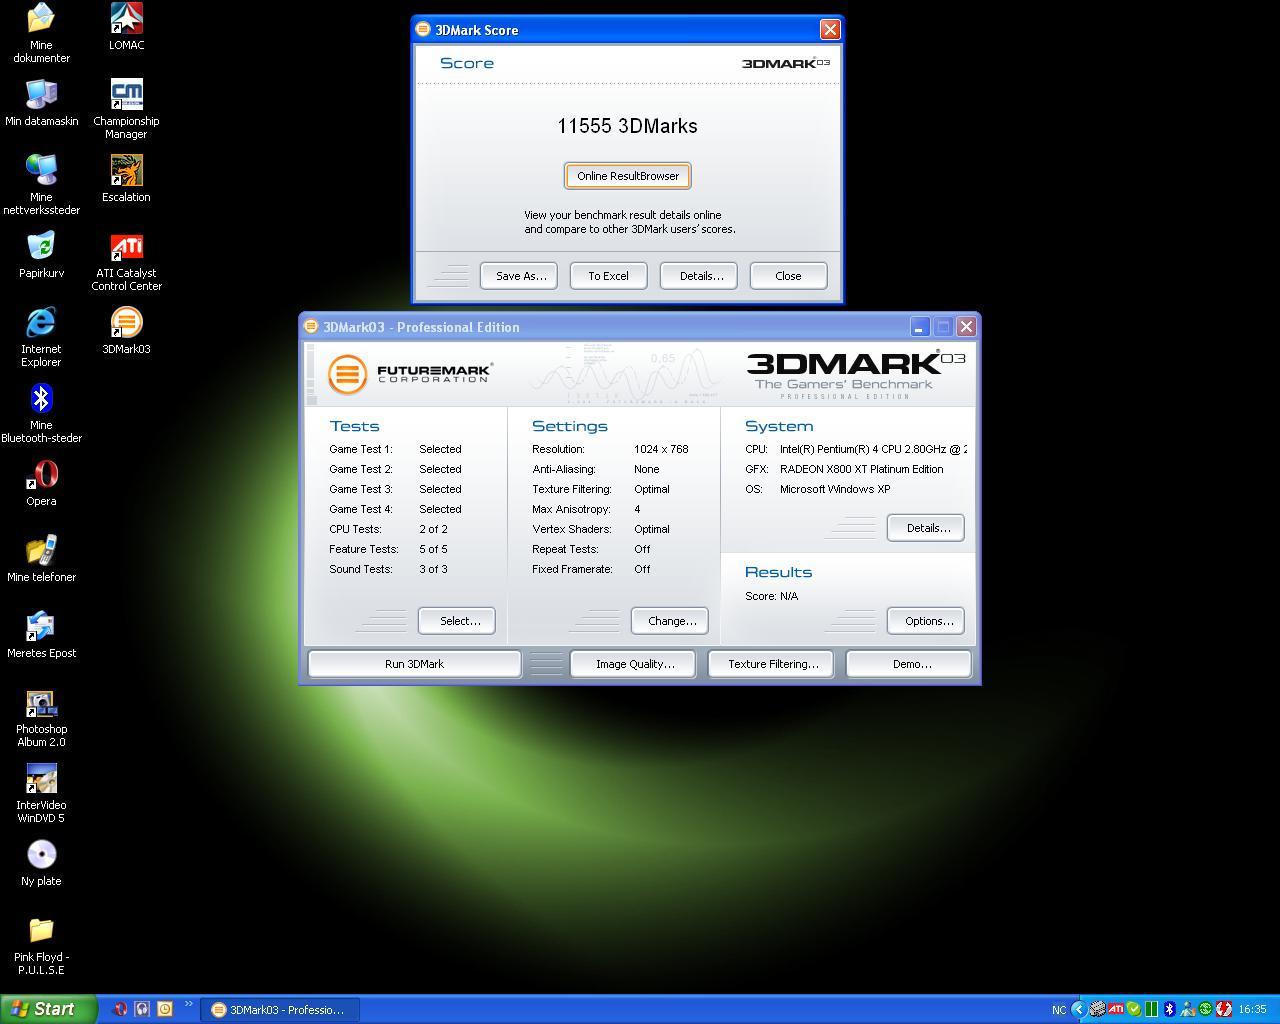Open Image Quality... tool
The image size is (1280, 1024).
pyautogui.click(x=633, y=664)
